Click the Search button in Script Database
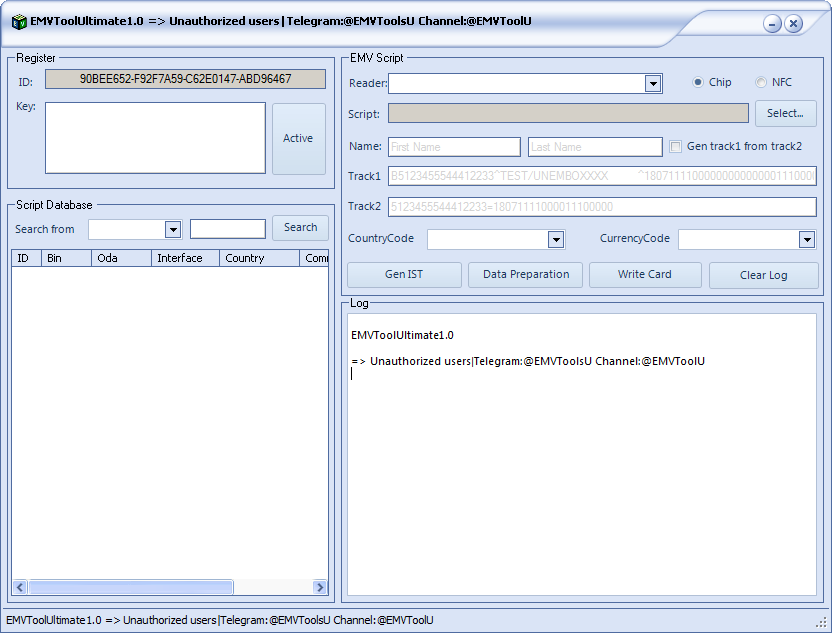The width and height of the screenshot is (832, 633). 300,228
